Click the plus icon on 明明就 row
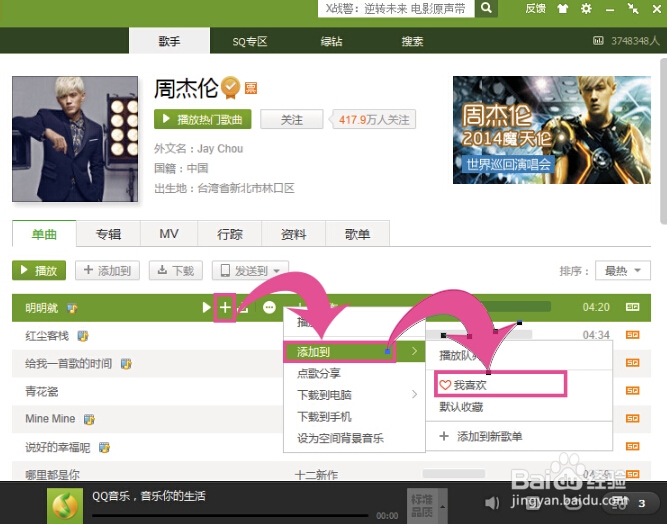This screenshot has height=524, width=667. coord(225,307)
